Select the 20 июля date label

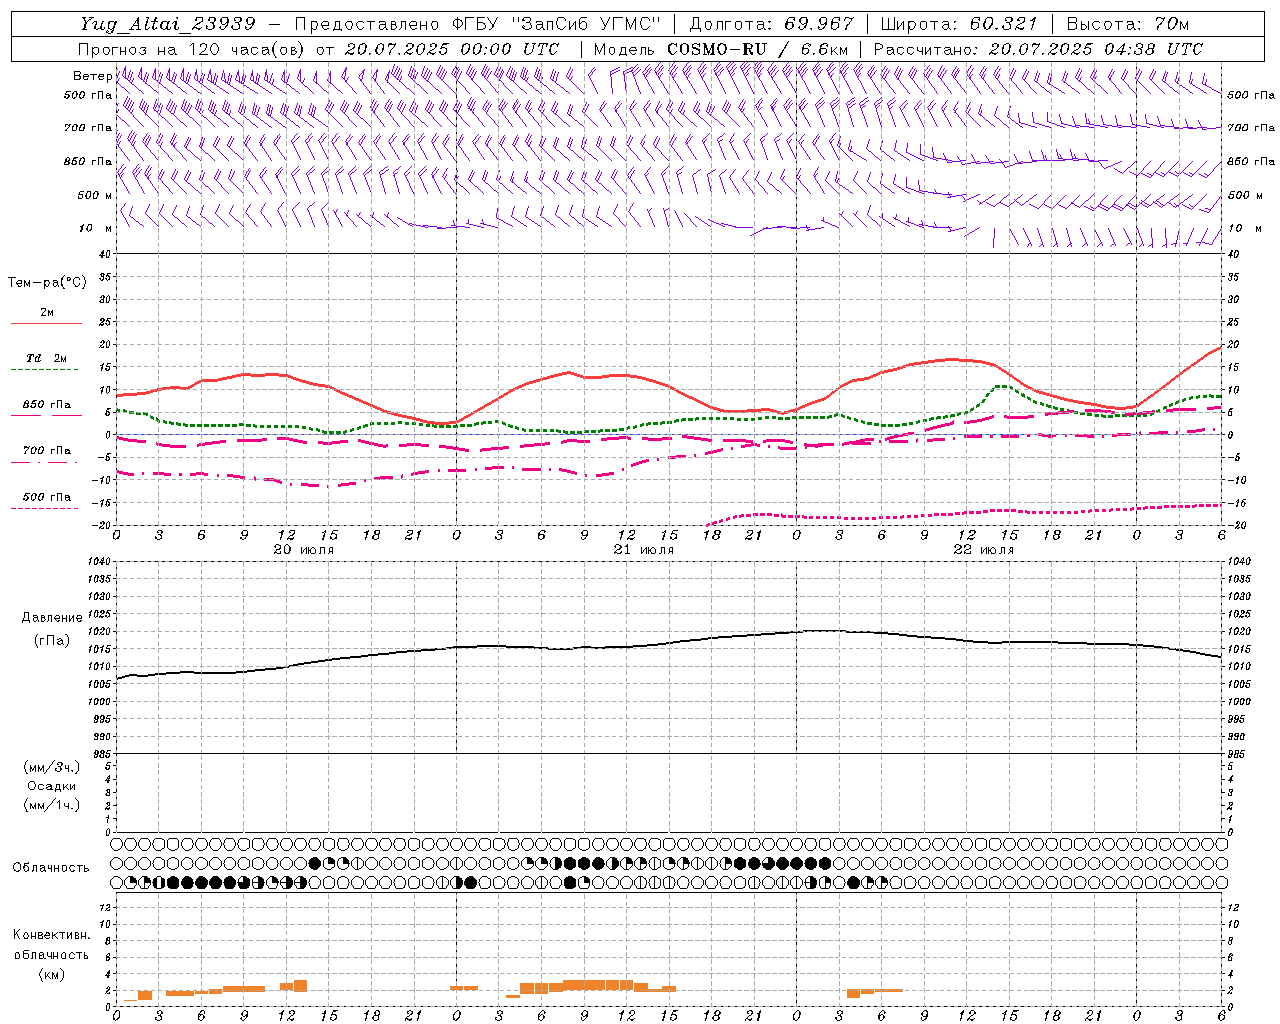pyautogui.click(x=304, y=550)
